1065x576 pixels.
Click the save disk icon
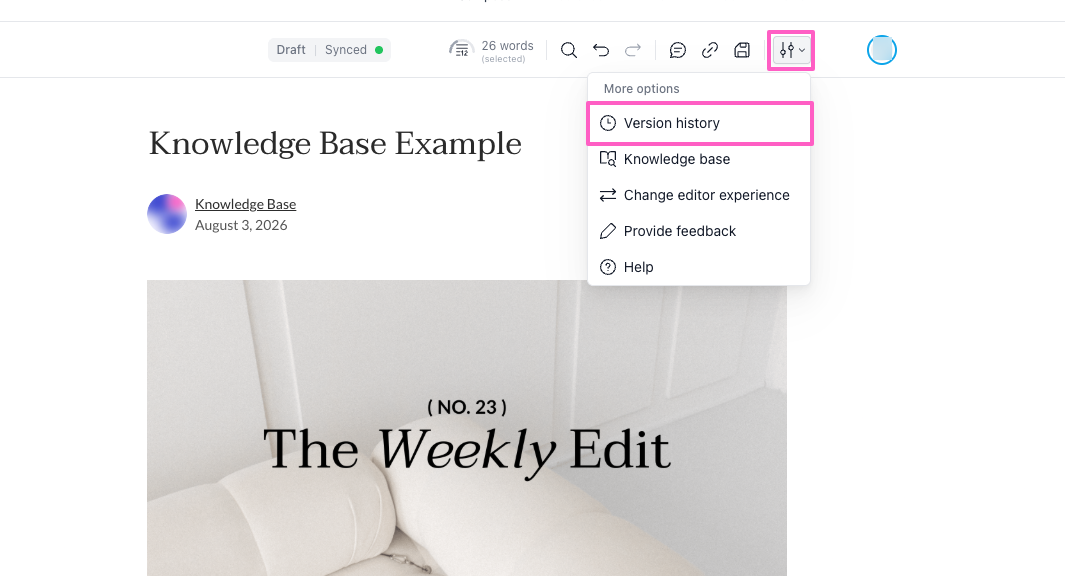(742, 50)
